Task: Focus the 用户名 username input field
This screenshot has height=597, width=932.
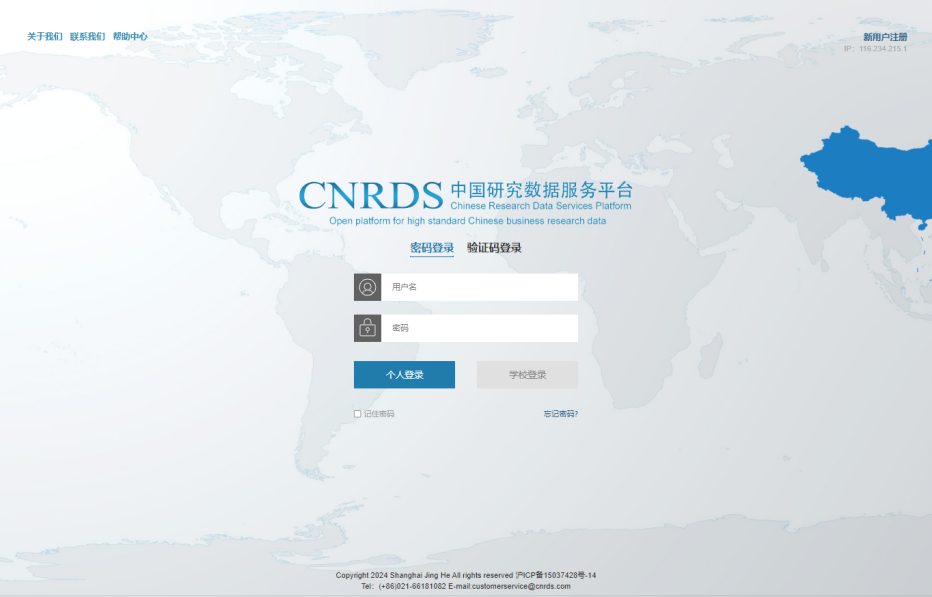Action: [479, 287]
